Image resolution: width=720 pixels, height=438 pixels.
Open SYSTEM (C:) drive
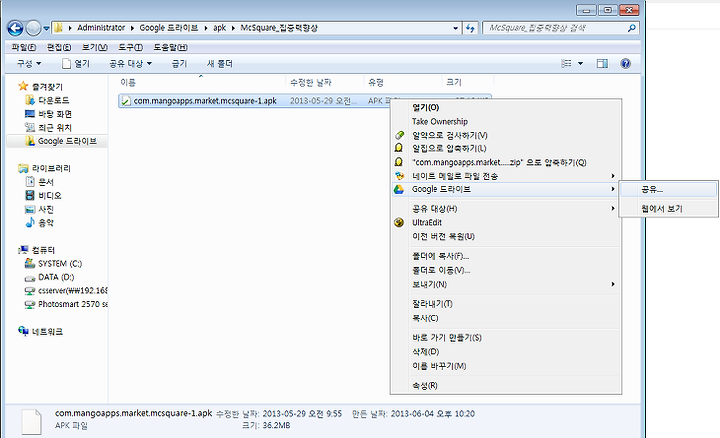click(x=53, y=264)
